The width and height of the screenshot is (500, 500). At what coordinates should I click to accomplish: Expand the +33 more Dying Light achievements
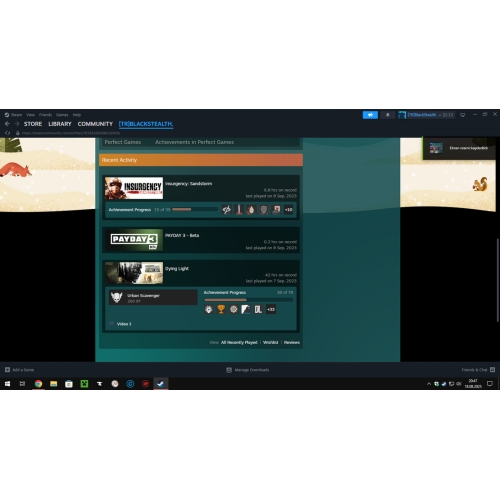(x=271, y=309)
